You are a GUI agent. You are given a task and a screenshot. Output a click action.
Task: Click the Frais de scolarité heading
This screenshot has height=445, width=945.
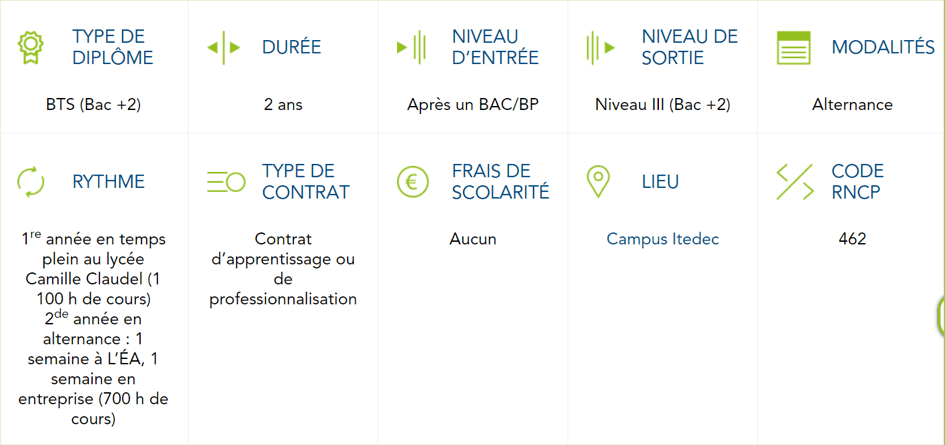[x=501, y=181]
